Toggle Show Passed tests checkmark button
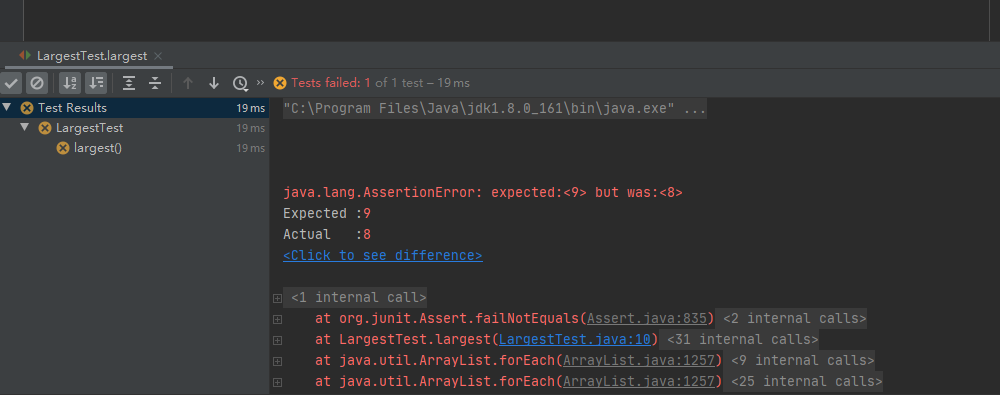1000x395 pixels. click(11, 83)
